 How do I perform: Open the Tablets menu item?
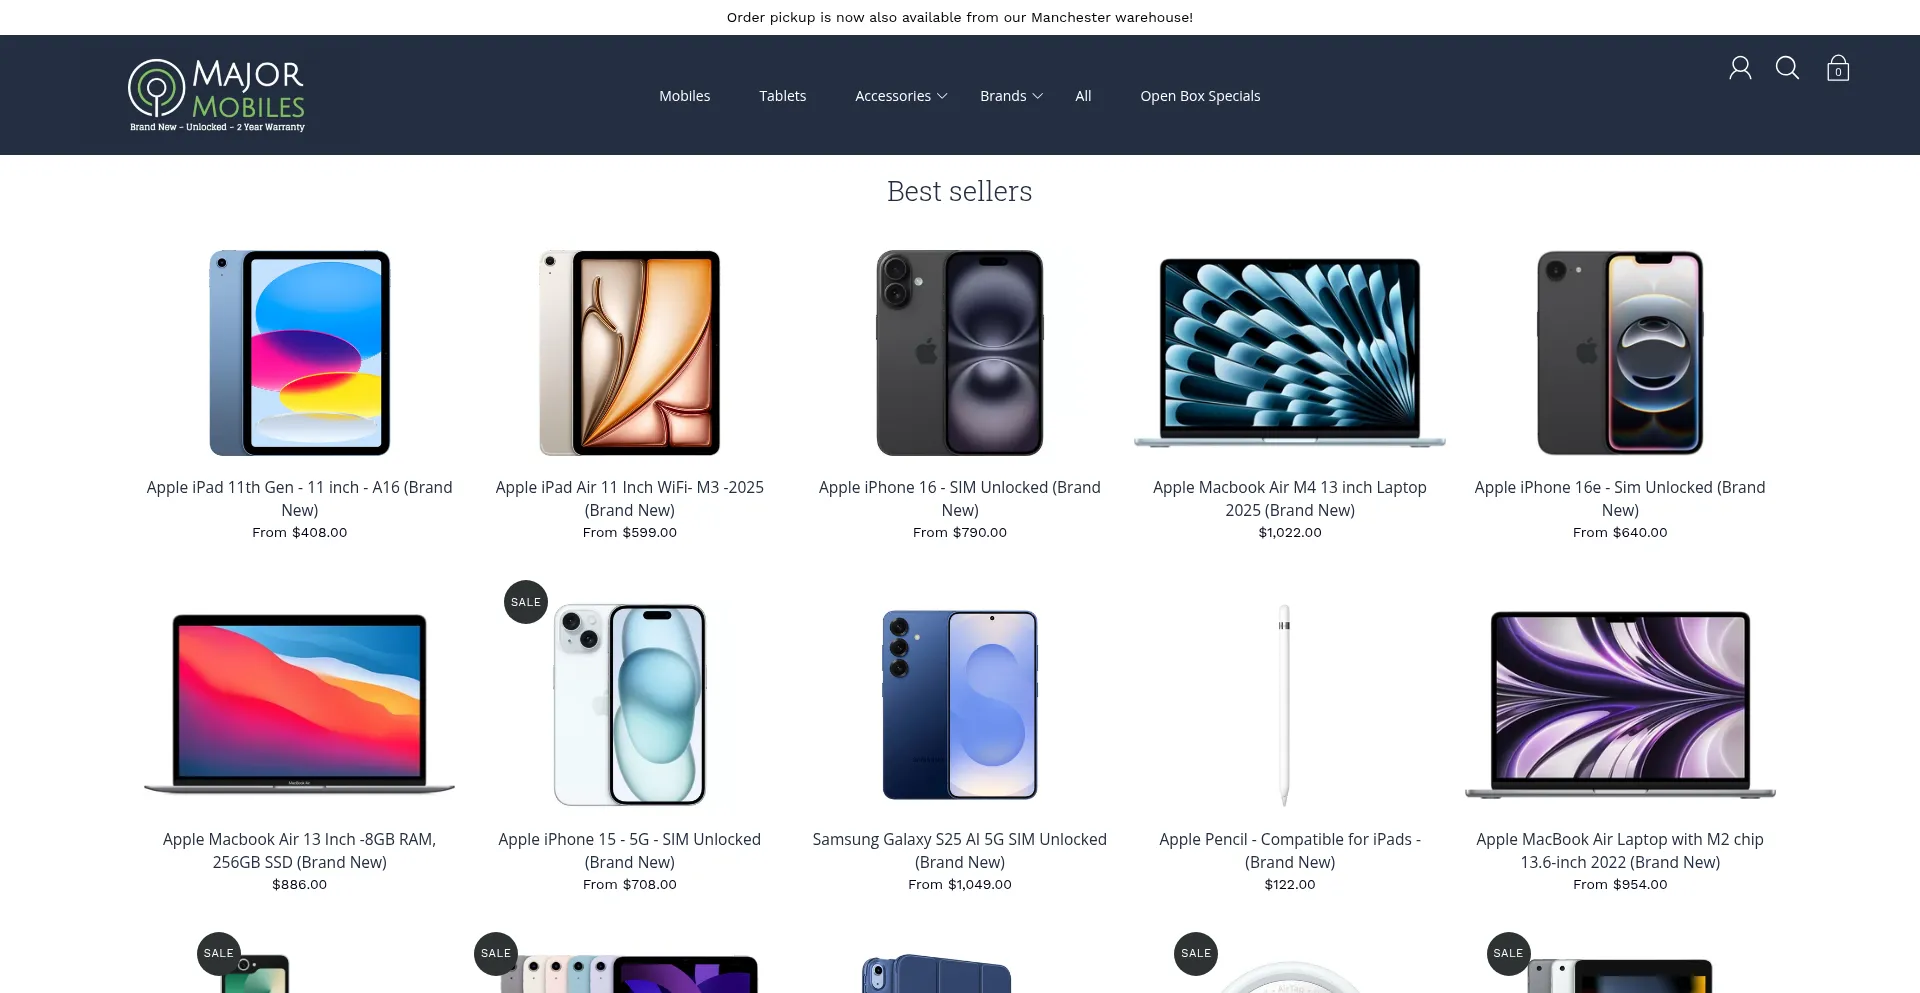(782, 96)
